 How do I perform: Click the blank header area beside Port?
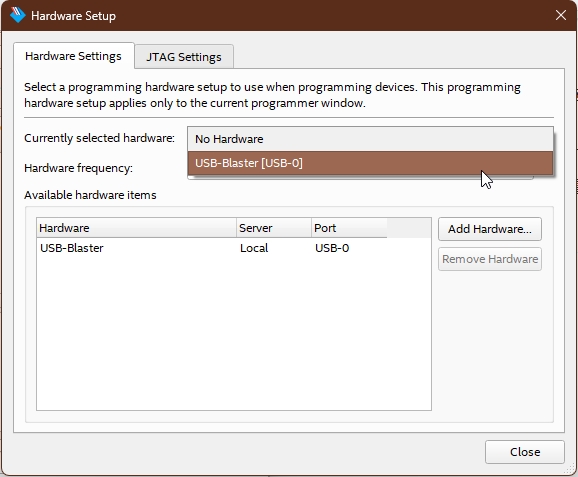(409, 228)
